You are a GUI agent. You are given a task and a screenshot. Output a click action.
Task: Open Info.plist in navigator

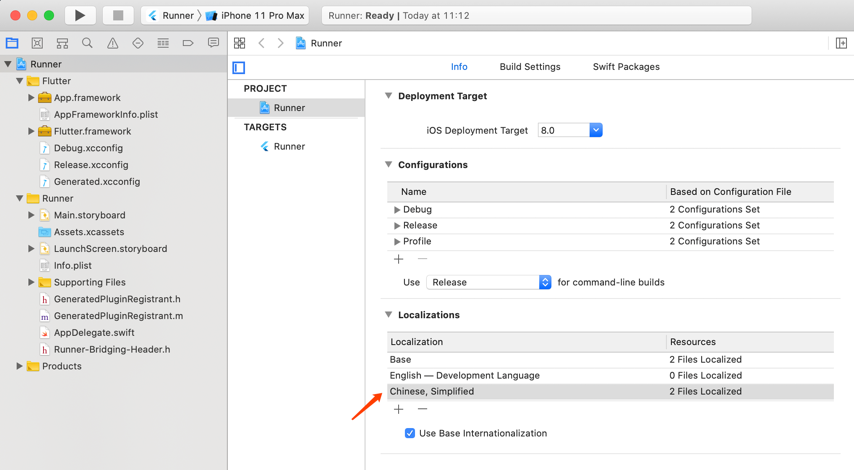(x=72, y=266)
